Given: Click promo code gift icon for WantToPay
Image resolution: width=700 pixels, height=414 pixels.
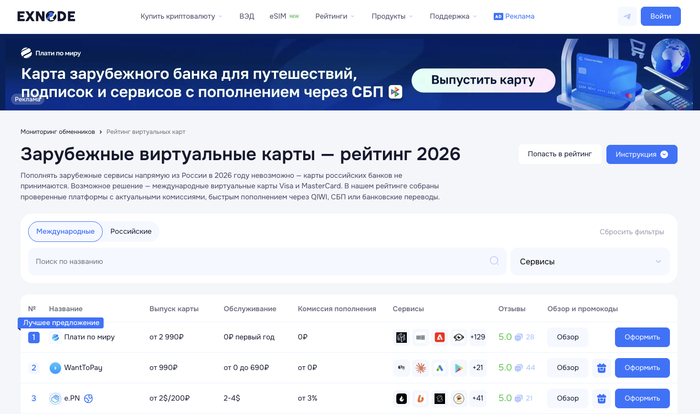Looking at the screenshot, I should click(x=601, y=368).
